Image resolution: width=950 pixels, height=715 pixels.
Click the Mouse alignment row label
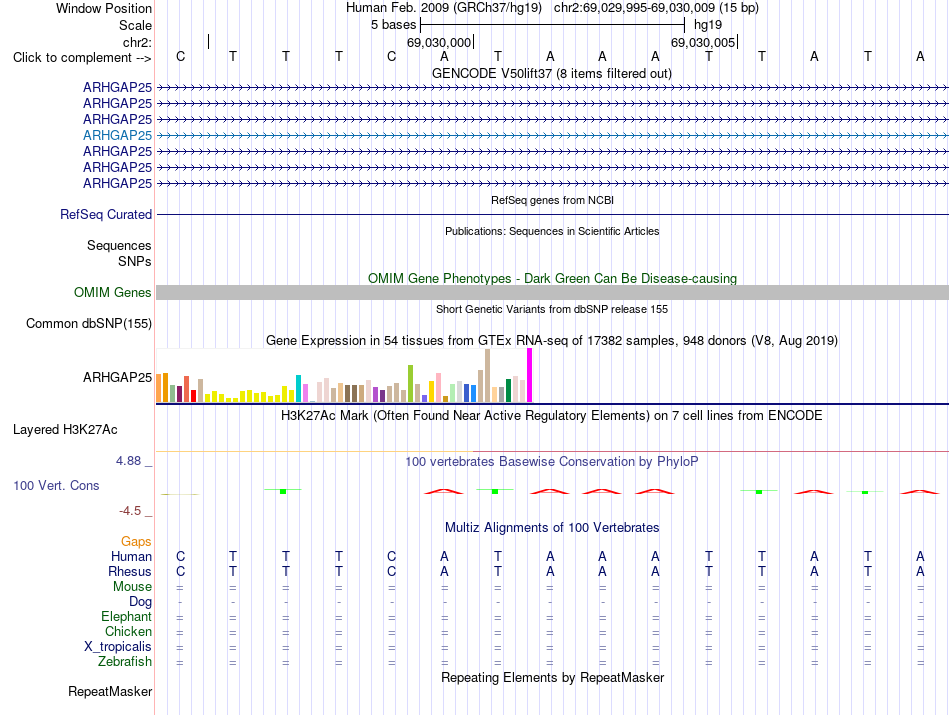pyautogui.click(x=132, y=587)
